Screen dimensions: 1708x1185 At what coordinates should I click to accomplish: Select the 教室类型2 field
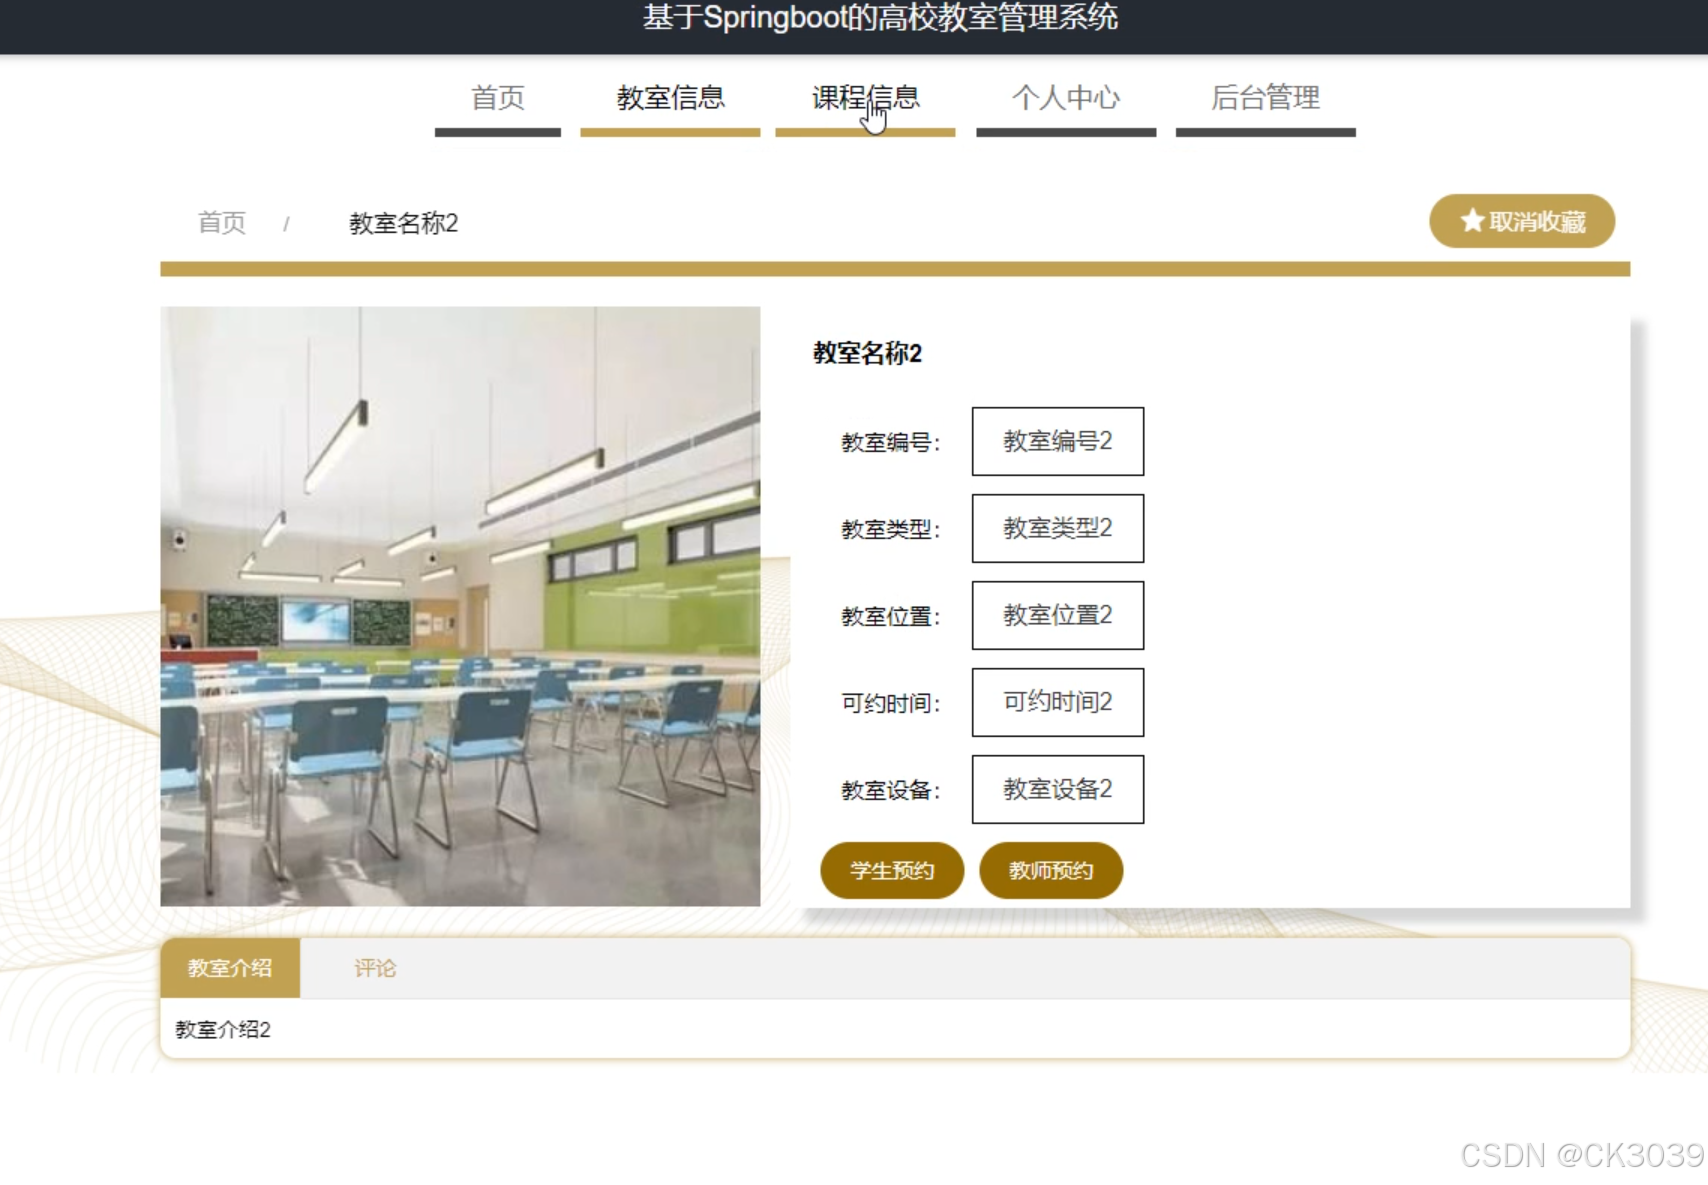click(x=1056, y=528)
